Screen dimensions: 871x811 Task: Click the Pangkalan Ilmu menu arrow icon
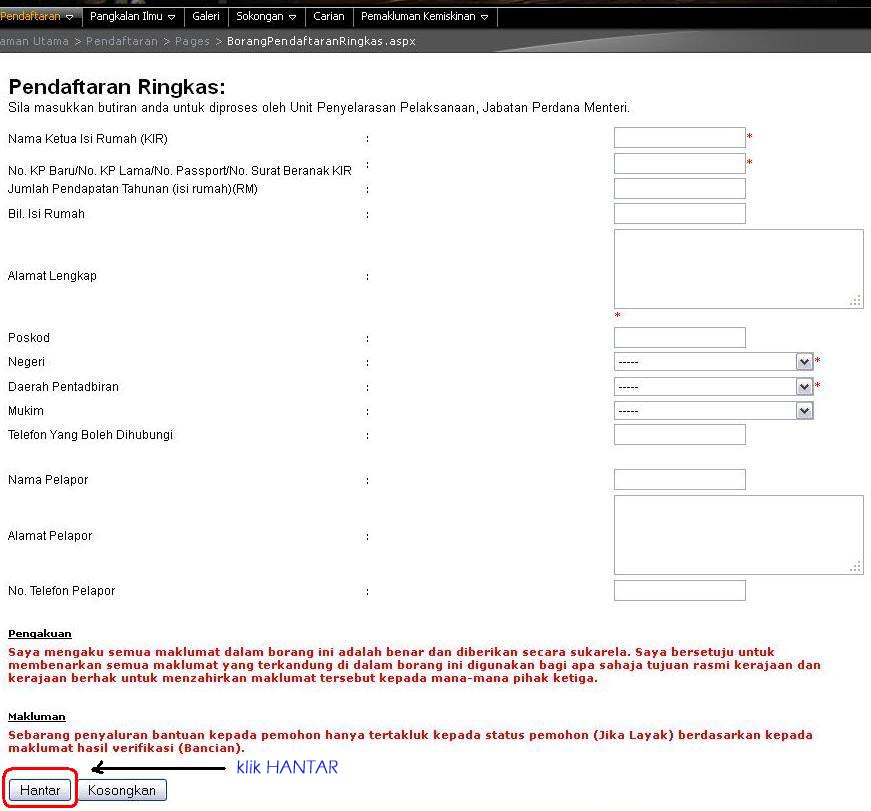tap(172, 17)
